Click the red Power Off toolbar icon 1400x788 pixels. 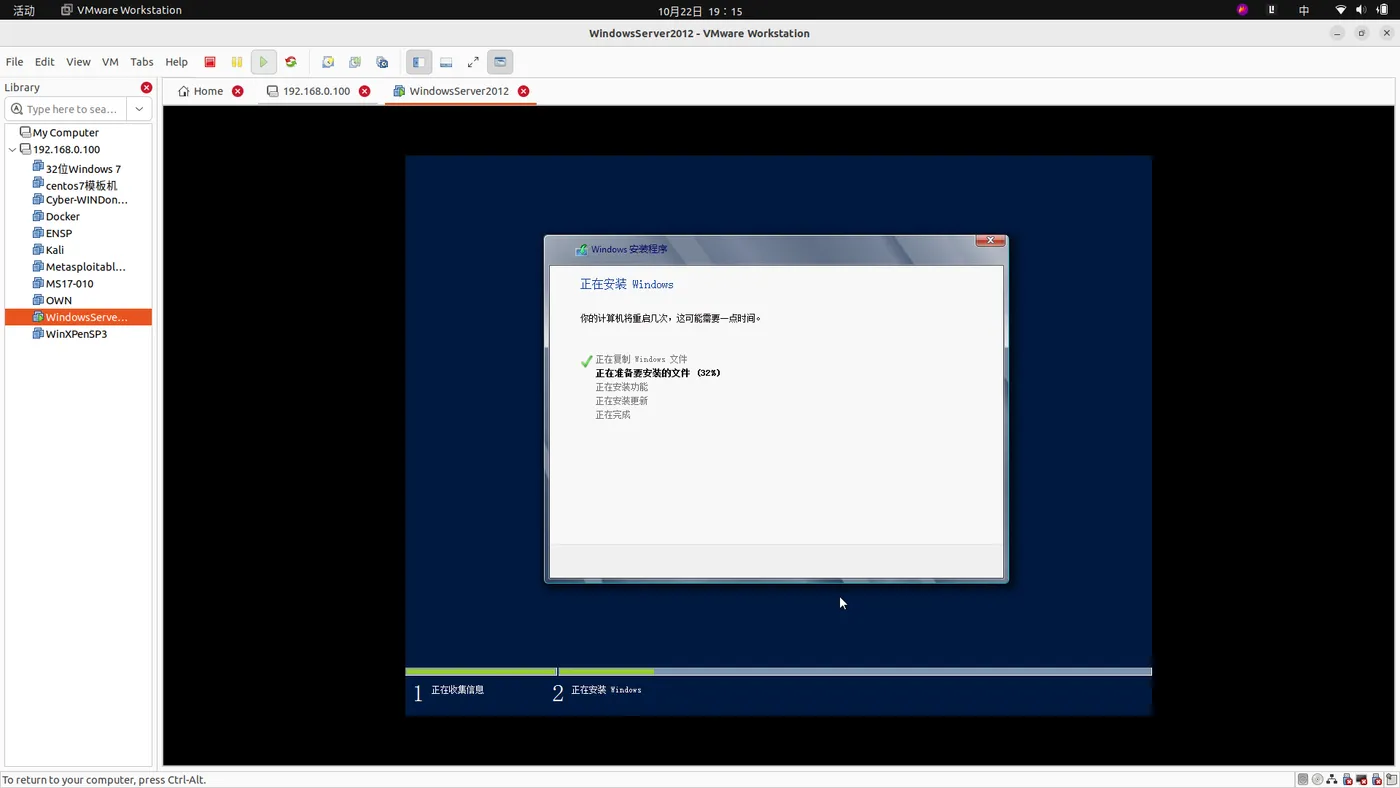pyautogui.click(x=210, y=62)
